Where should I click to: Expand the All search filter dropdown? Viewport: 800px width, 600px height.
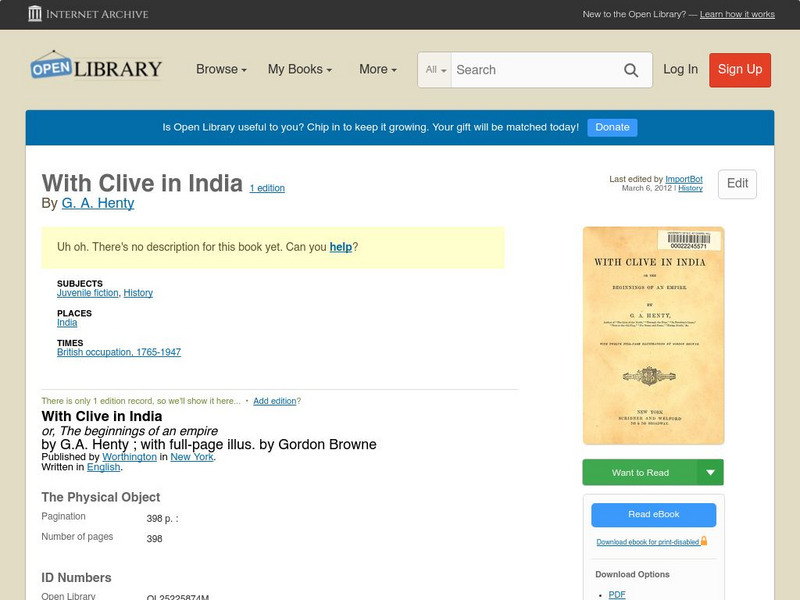click(435, 70)
